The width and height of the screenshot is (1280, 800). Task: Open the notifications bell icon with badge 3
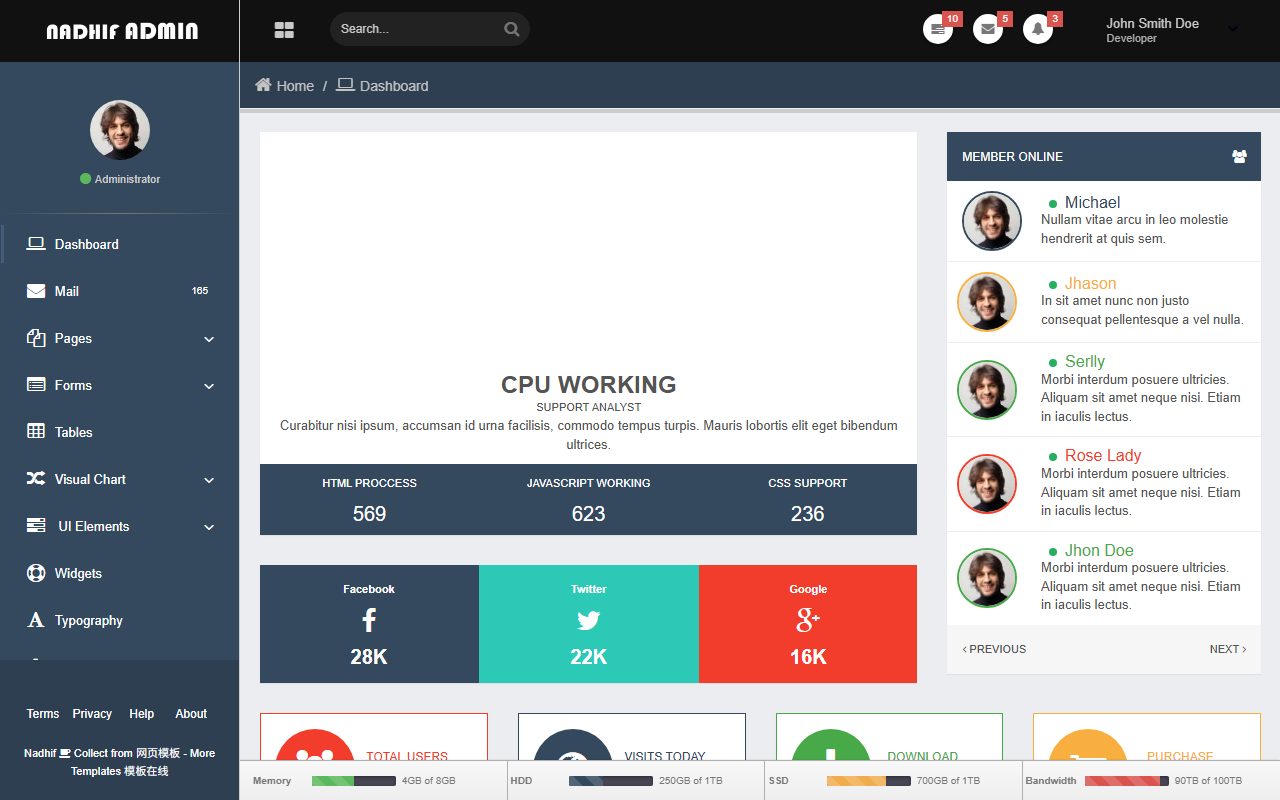click(1038, 29)
